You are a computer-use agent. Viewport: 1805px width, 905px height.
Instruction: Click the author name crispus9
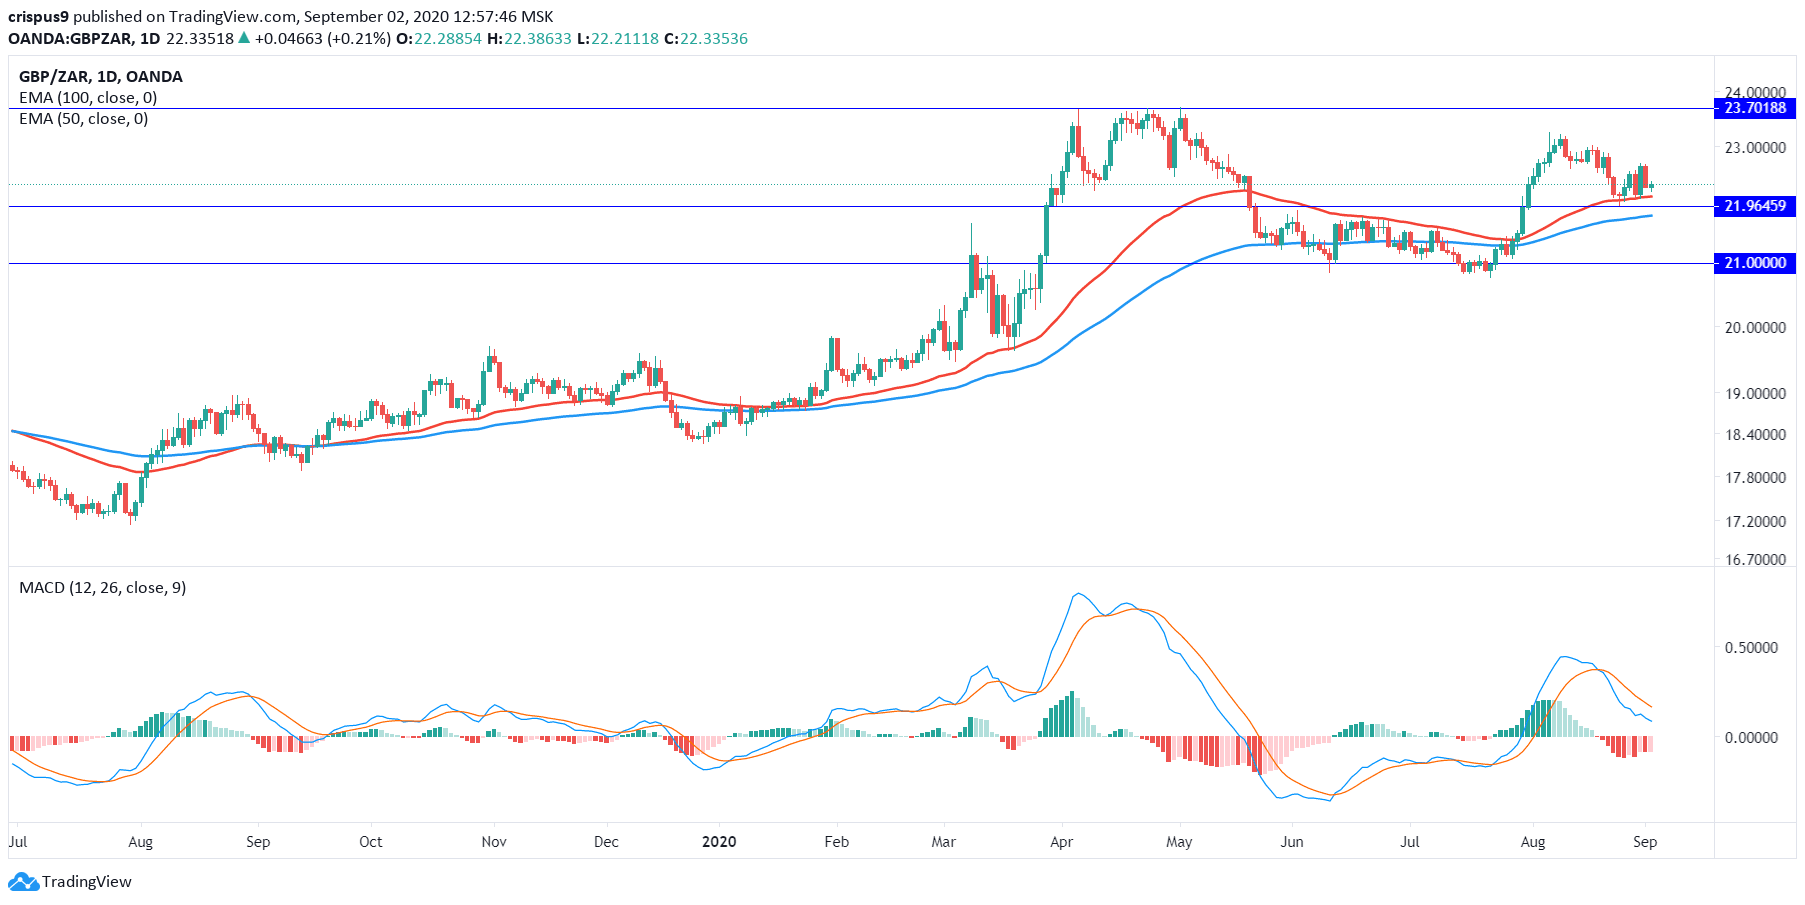pos(39,17)
